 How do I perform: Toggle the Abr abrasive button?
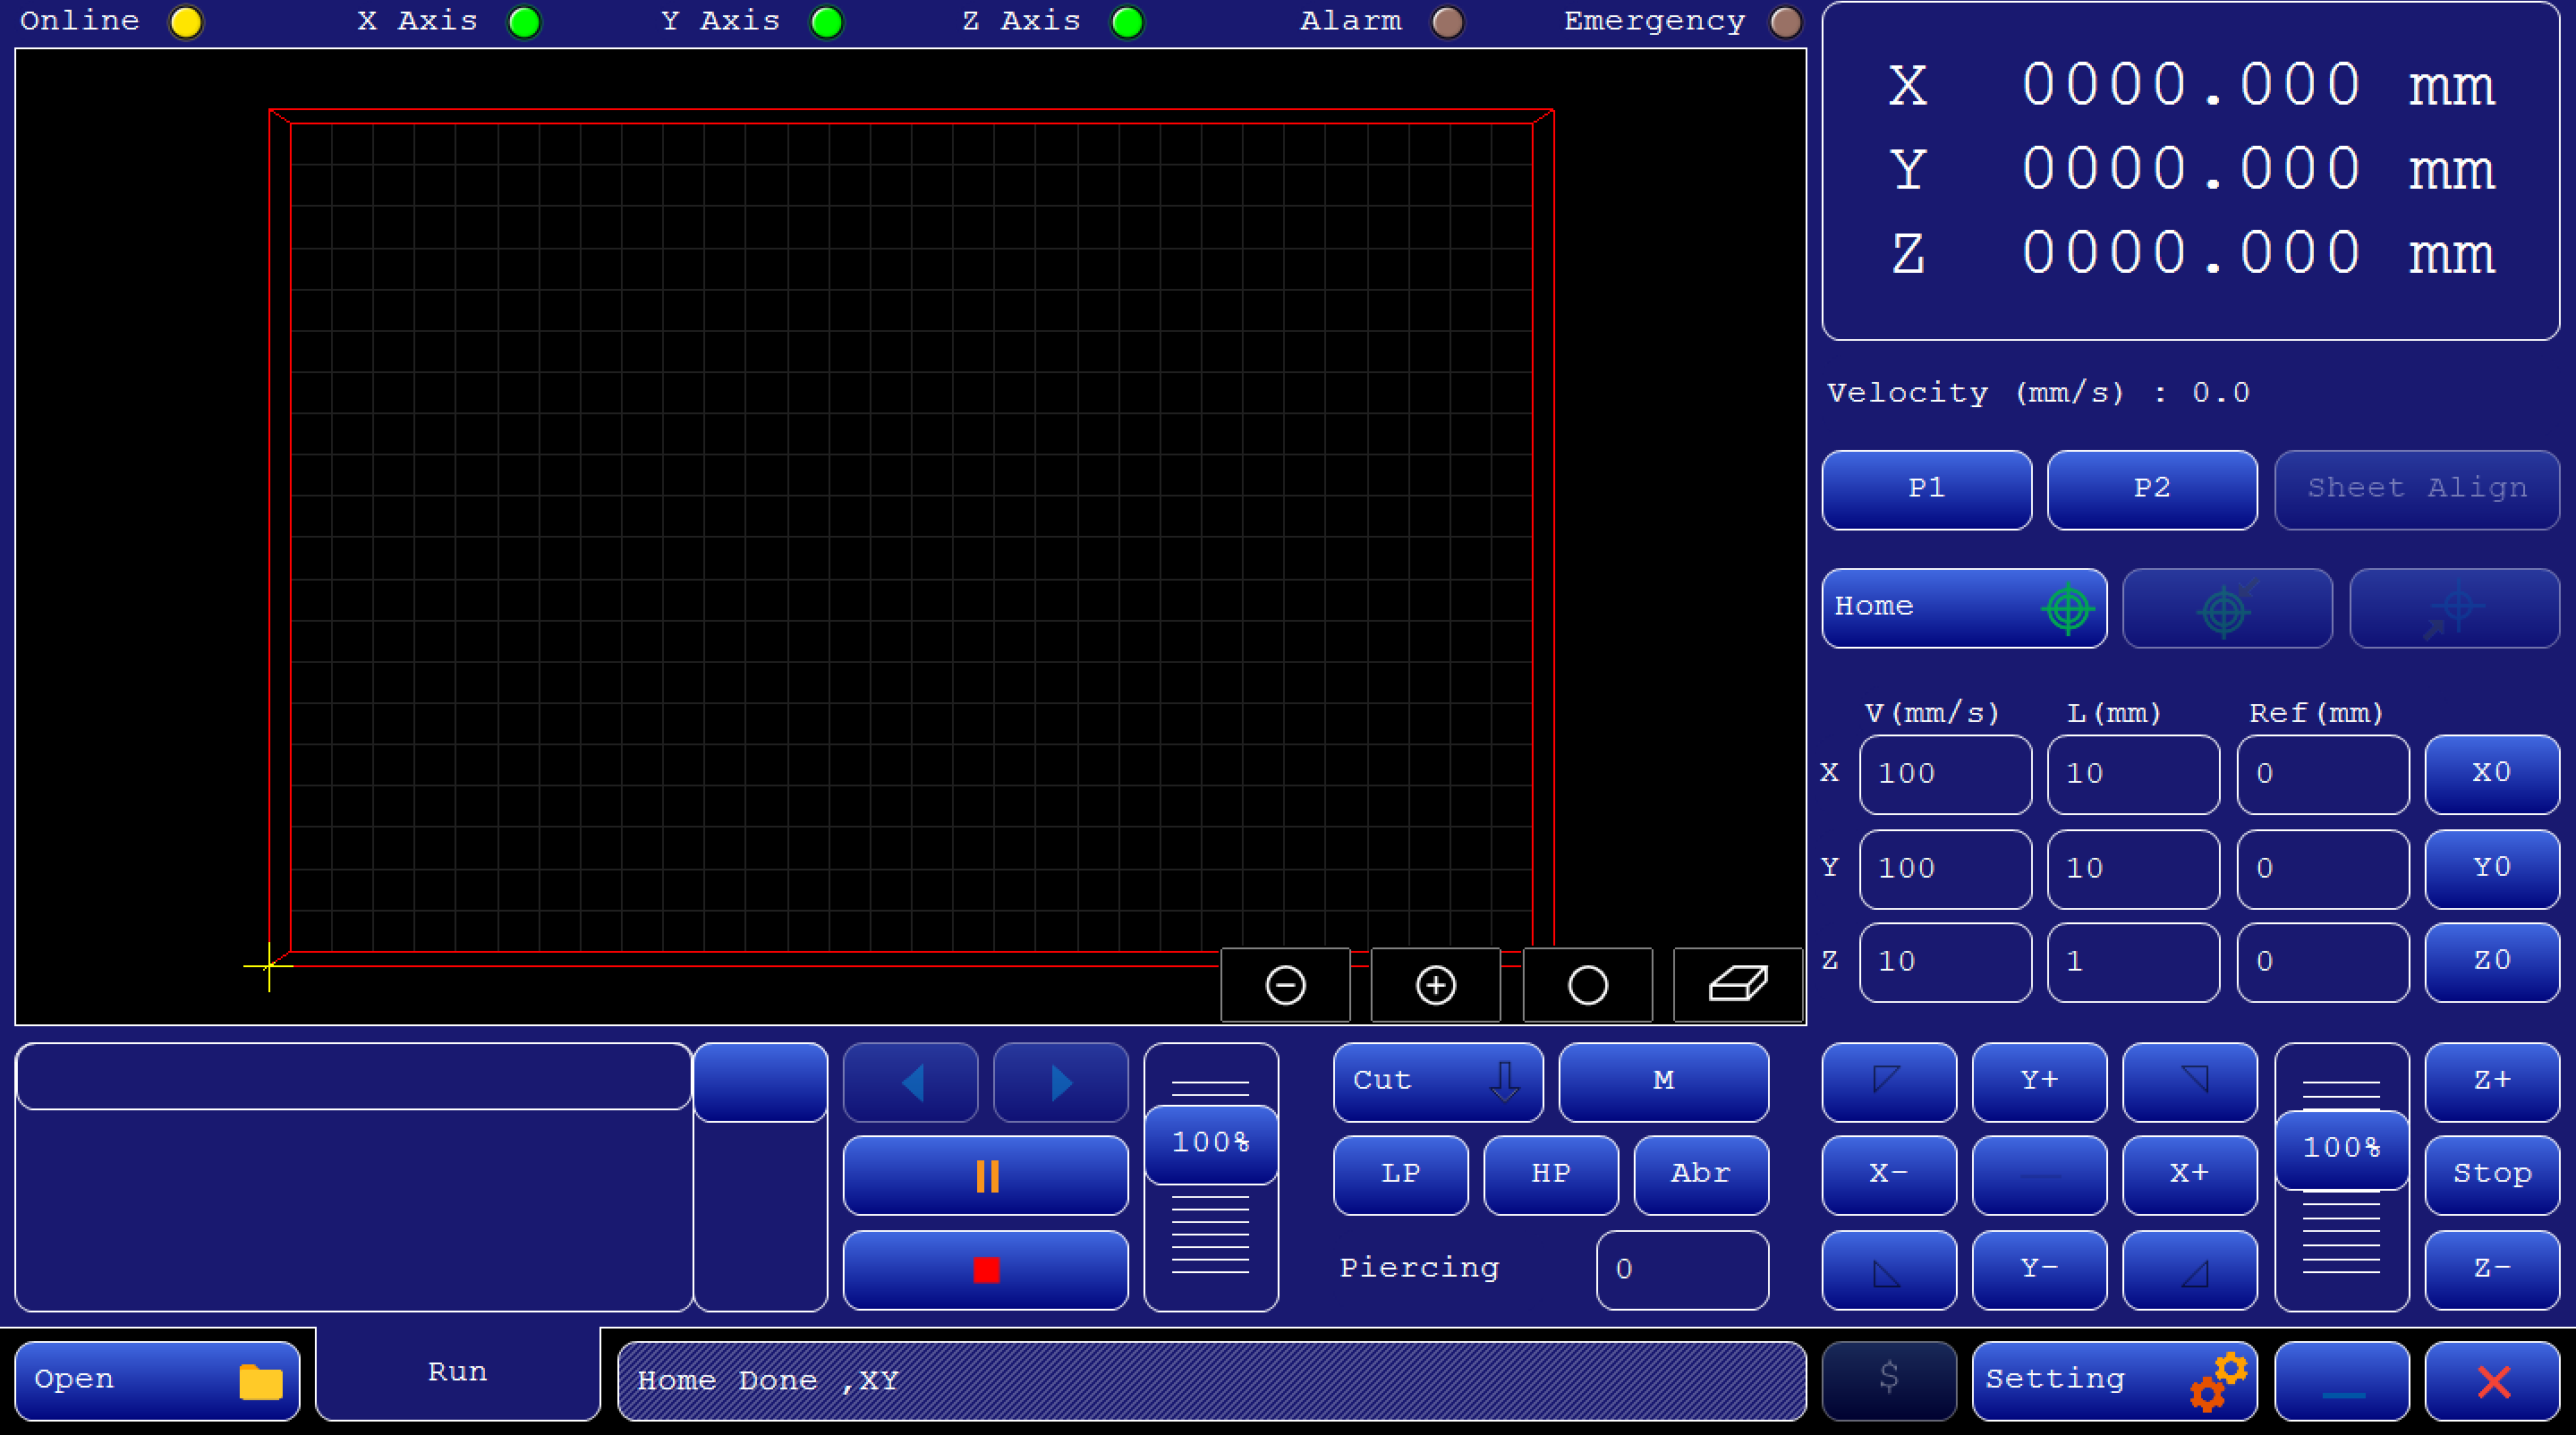(1700, 1174)
